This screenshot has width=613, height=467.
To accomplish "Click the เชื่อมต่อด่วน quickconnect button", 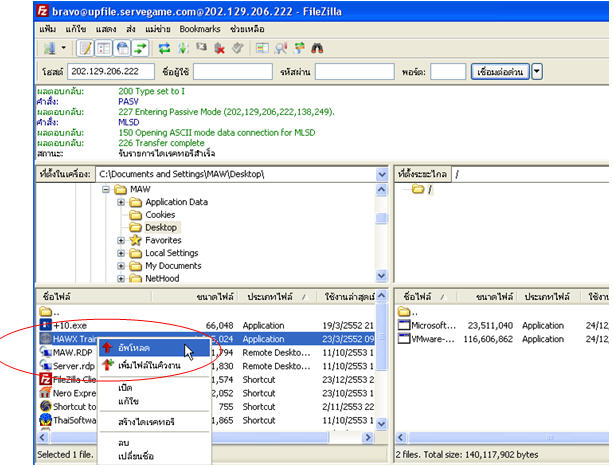I will 500,72.
